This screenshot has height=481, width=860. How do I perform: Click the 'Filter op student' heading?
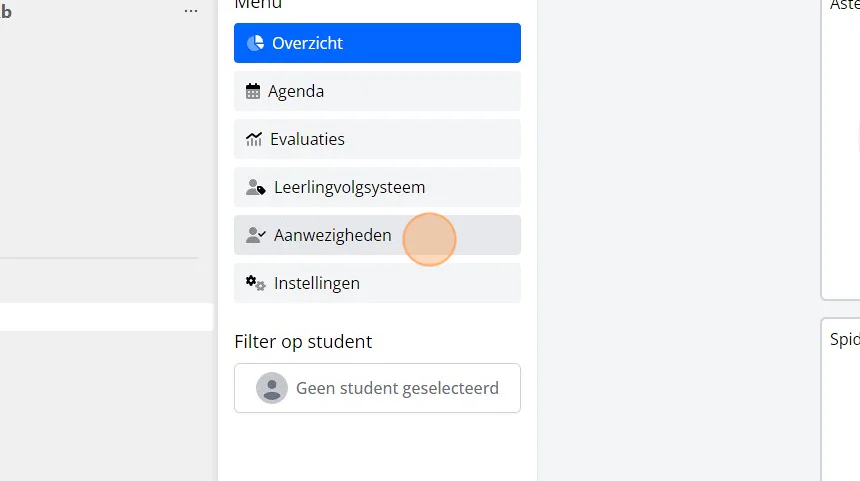(303, 342)
